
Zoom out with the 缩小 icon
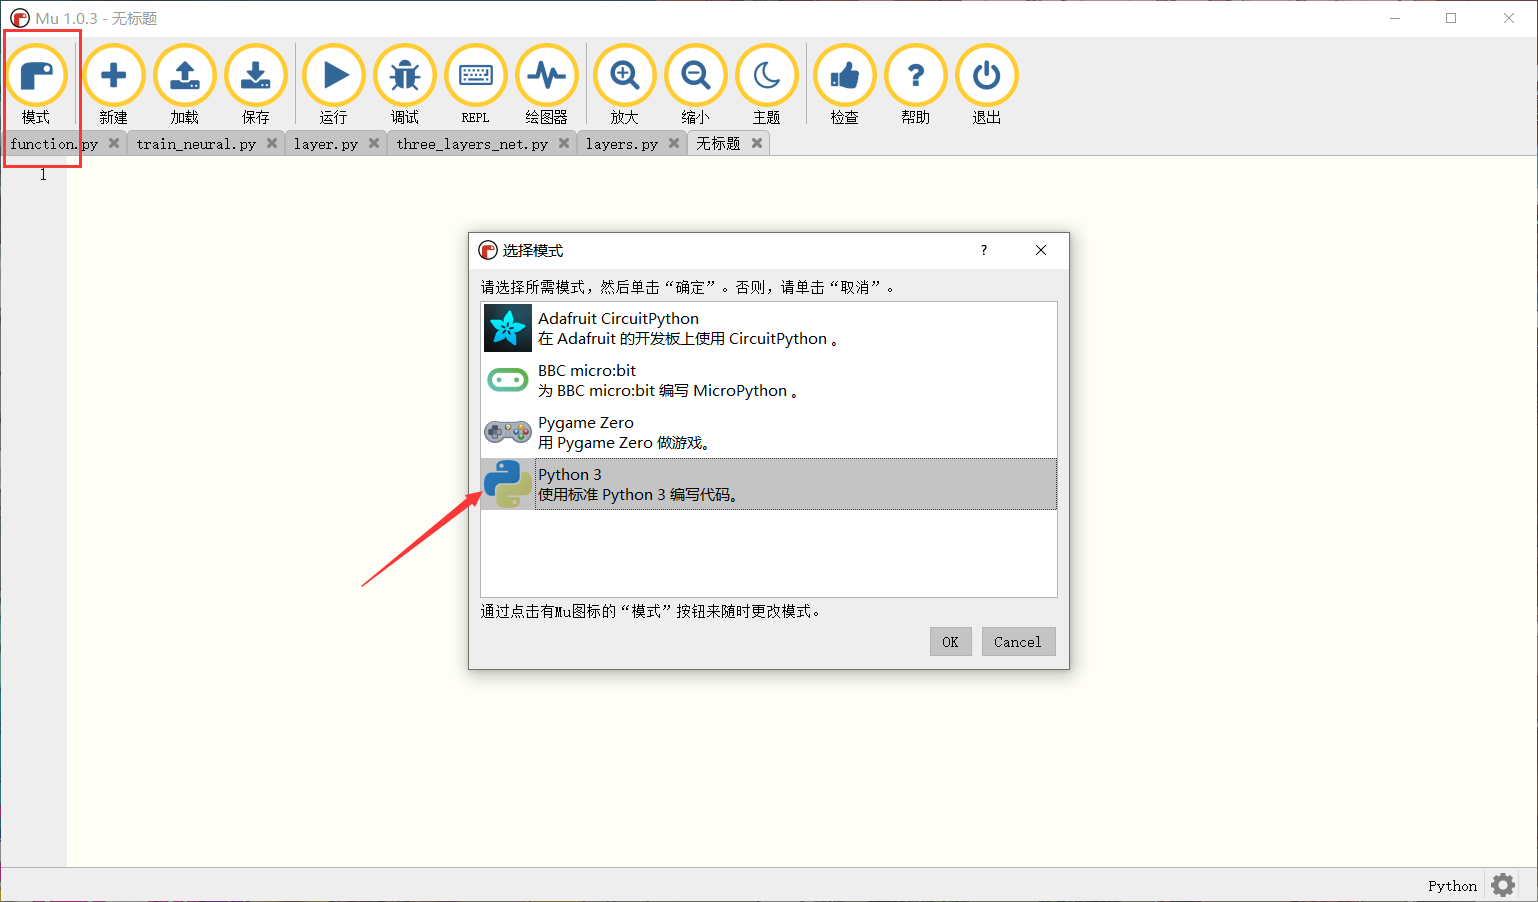[x=695, y=75]
